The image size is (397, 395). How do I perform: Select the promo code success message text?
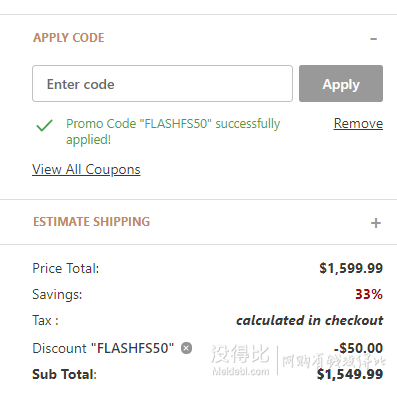173,132
